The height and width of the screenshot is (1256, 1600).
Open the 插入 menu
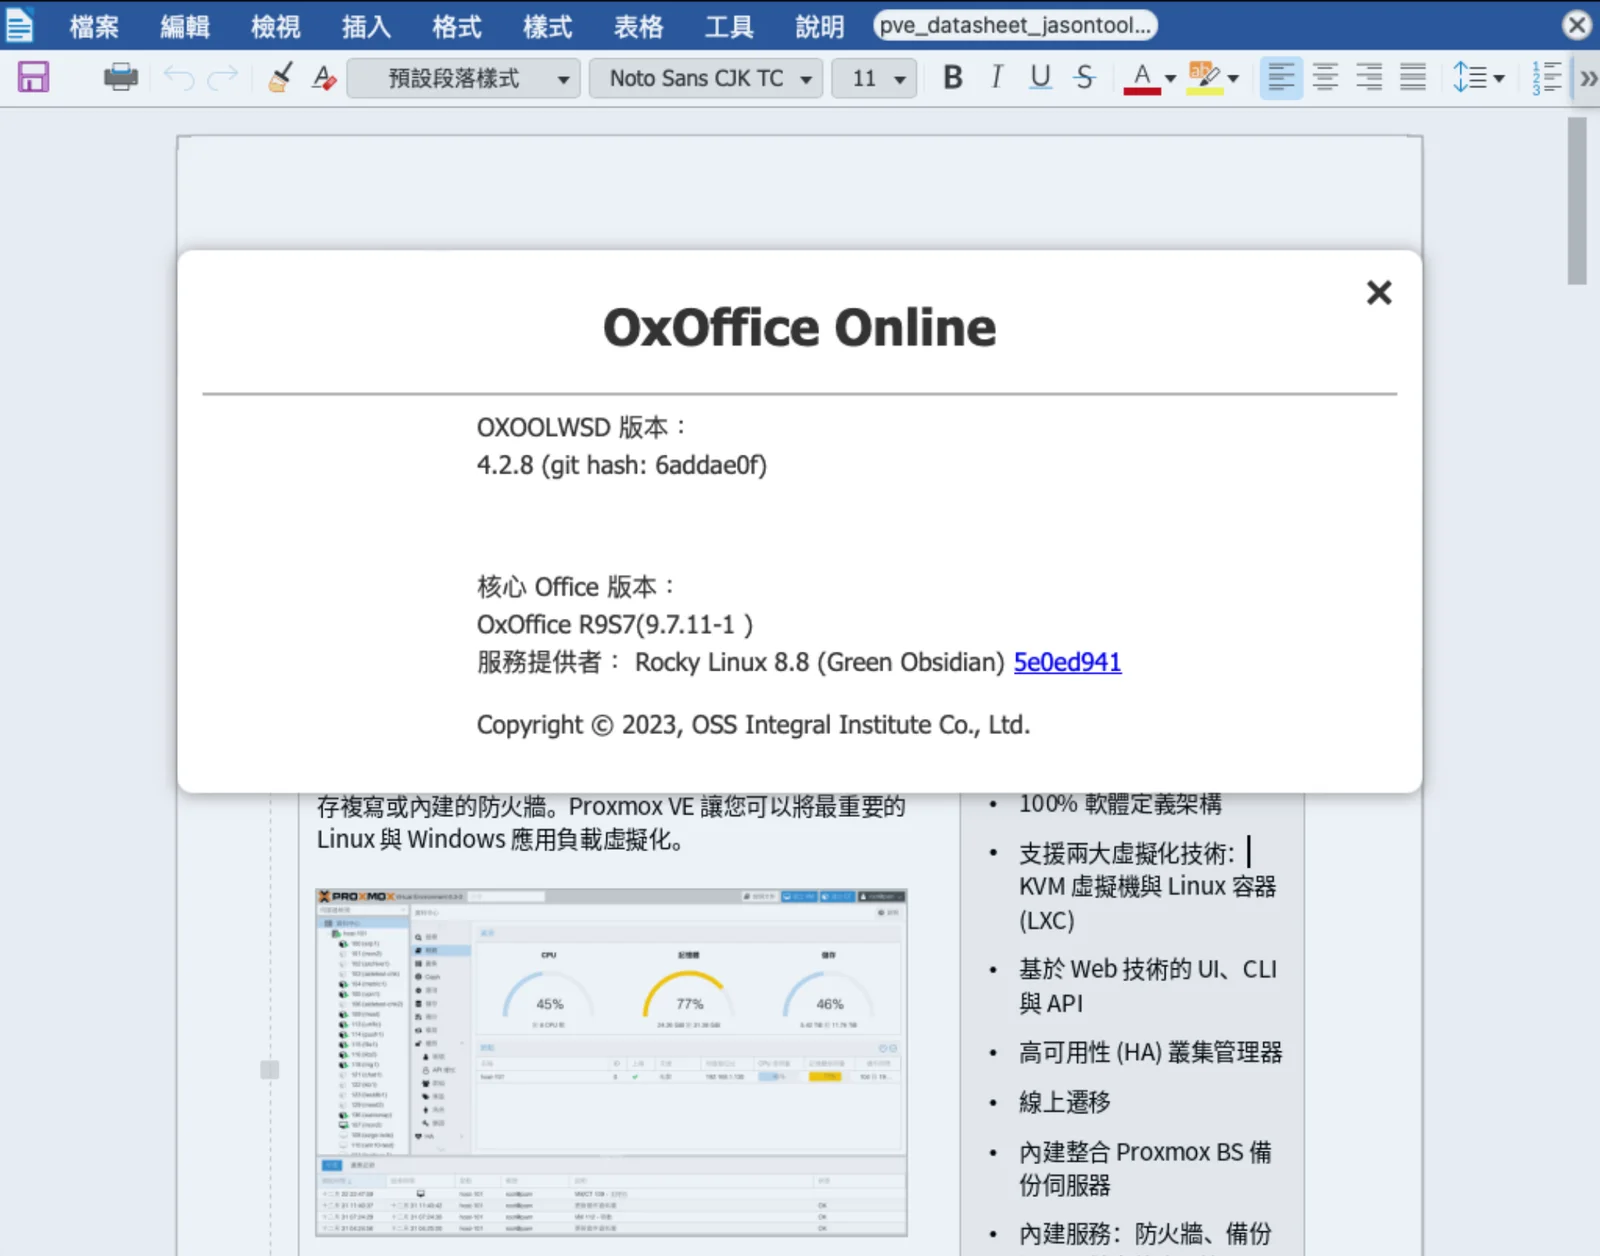click(x=366, y=26)
